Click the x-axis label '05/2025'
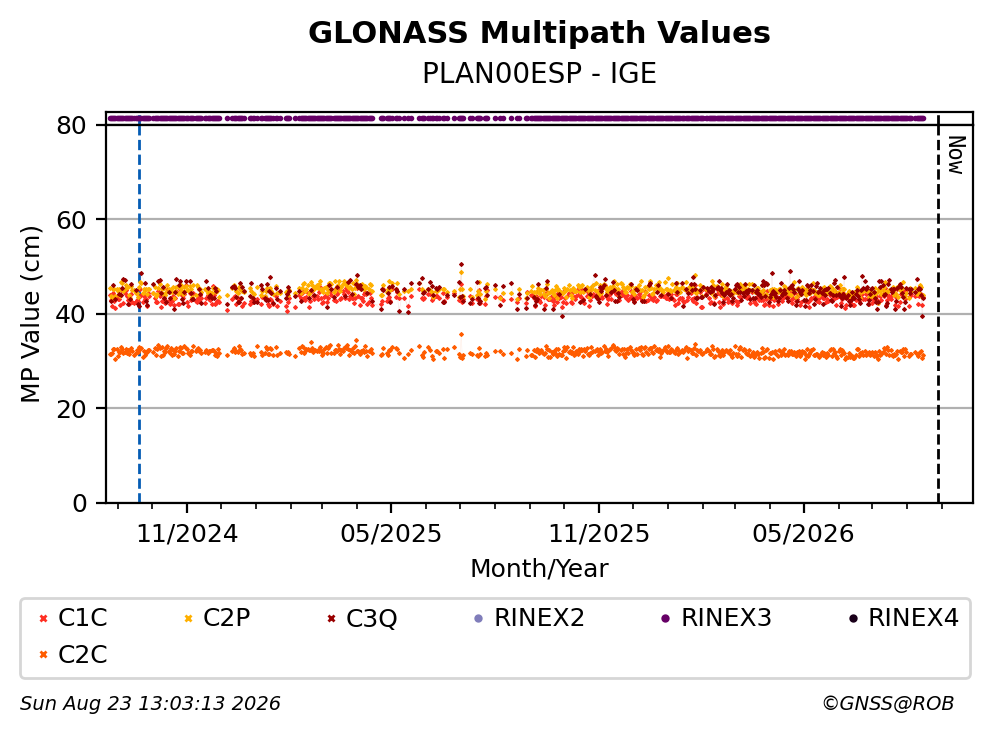This screenshot has width=993, height=734. pos(391,534)
